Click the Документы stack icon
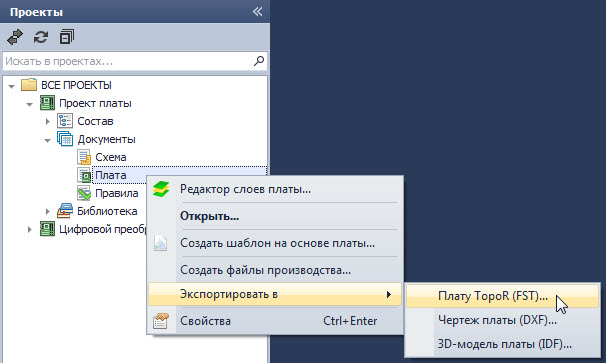Viewport: 606px width, 363px height. point(65,139)
